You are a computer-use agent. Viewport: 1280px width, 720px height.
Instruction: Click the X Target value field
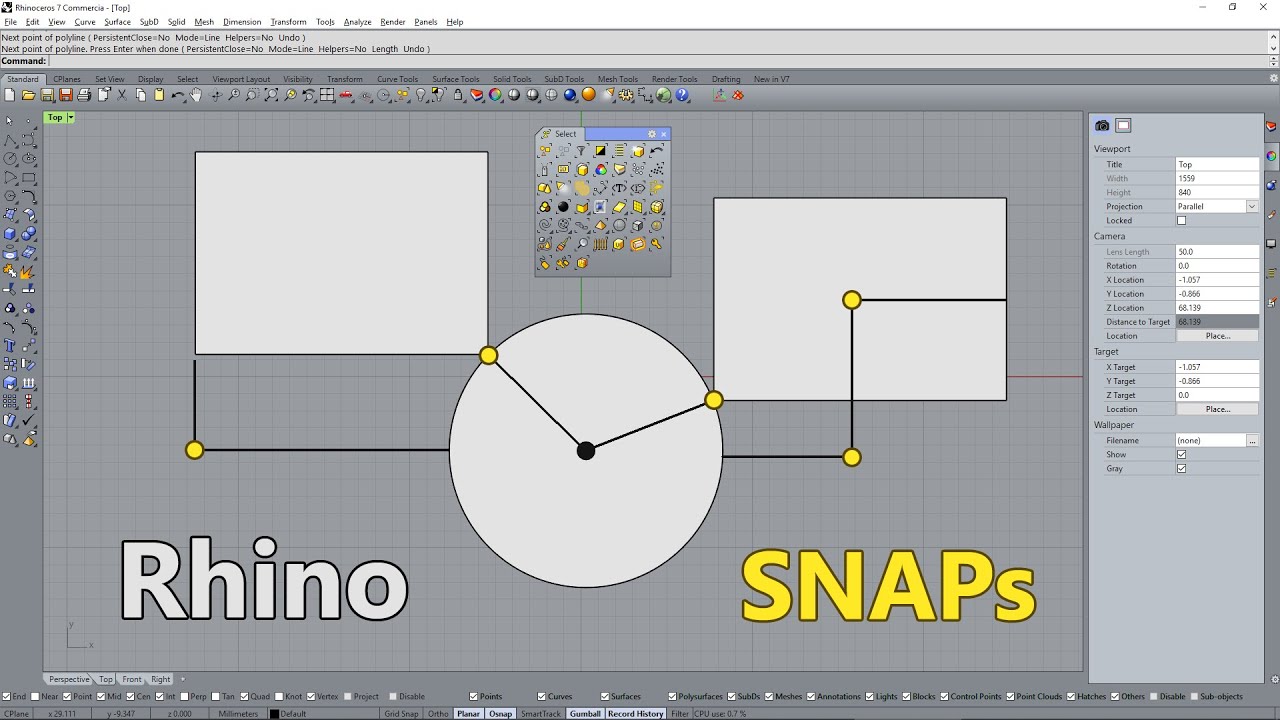(1217, 367)
